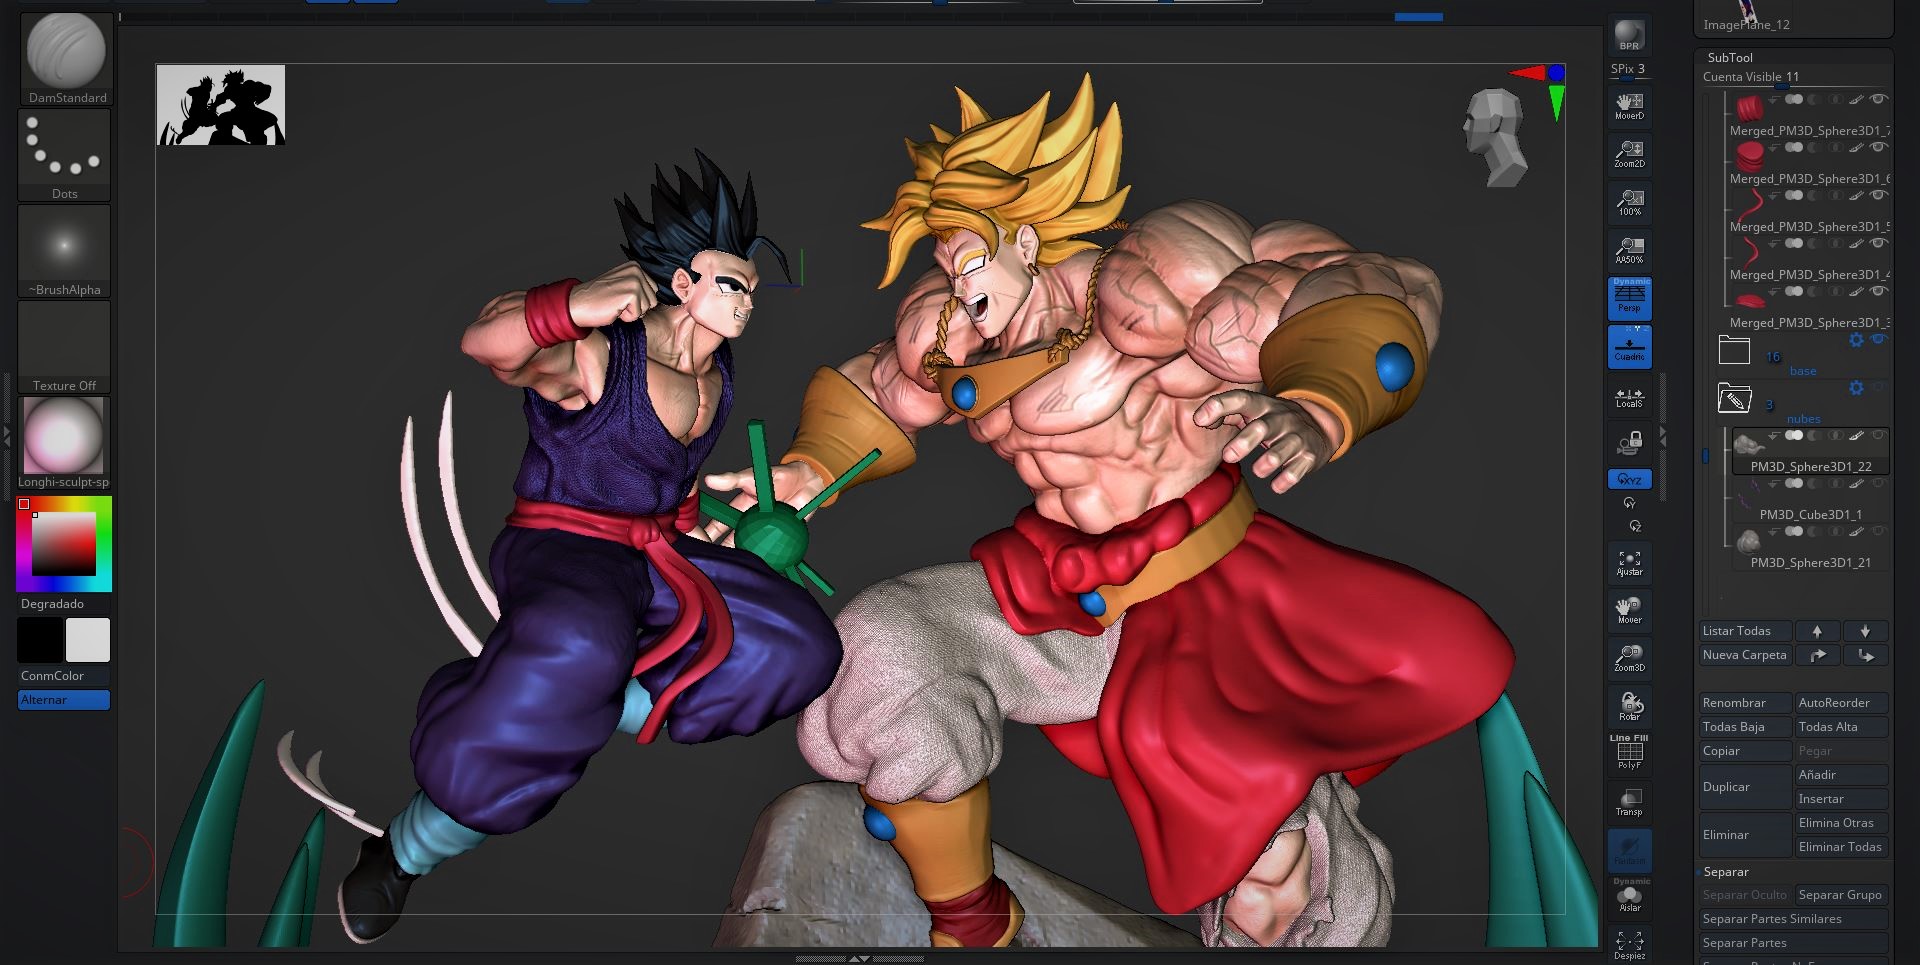Select the Rotar rotate view tool

tap(1630, 706)
